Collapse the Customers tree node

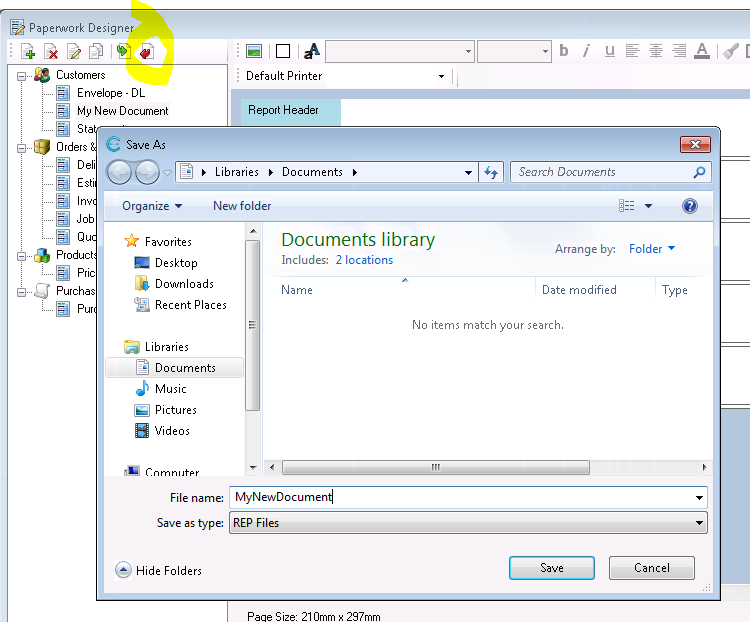point(23,75)
